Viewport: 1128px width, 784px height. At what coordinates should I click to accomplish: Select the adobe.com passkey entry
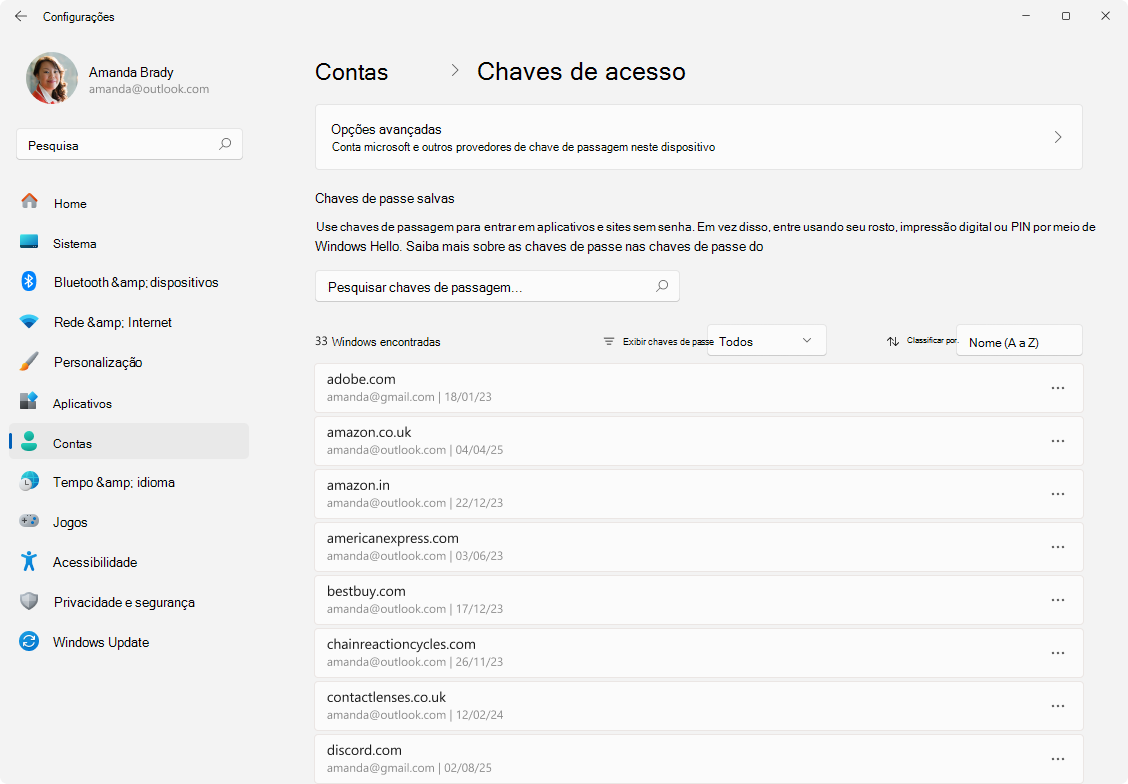coord(699,388)
